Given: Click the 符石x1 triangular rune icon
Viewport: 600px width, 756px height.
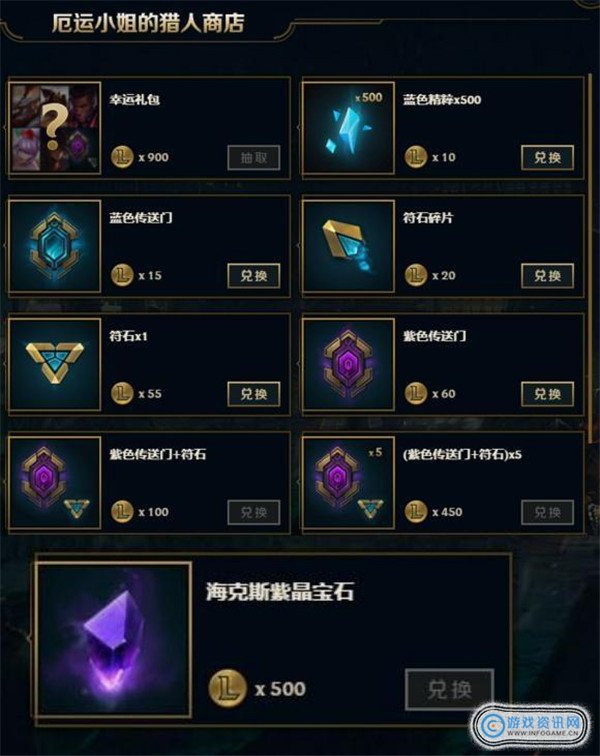Looking at the screenshot, I should [x=55, y=364].
